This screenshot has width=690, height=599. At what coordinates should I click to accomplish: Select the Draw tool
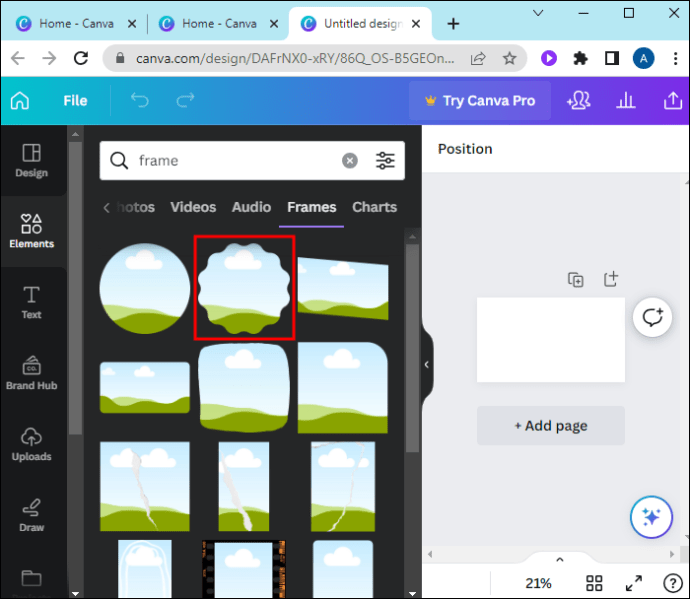(x=32, y=515)
